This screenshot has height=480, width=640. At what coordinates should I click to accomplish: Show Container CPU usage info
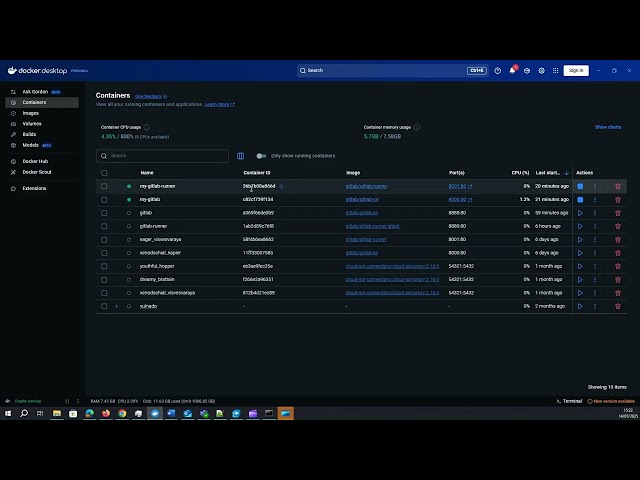pyautogui.click(x=147, y=127)
